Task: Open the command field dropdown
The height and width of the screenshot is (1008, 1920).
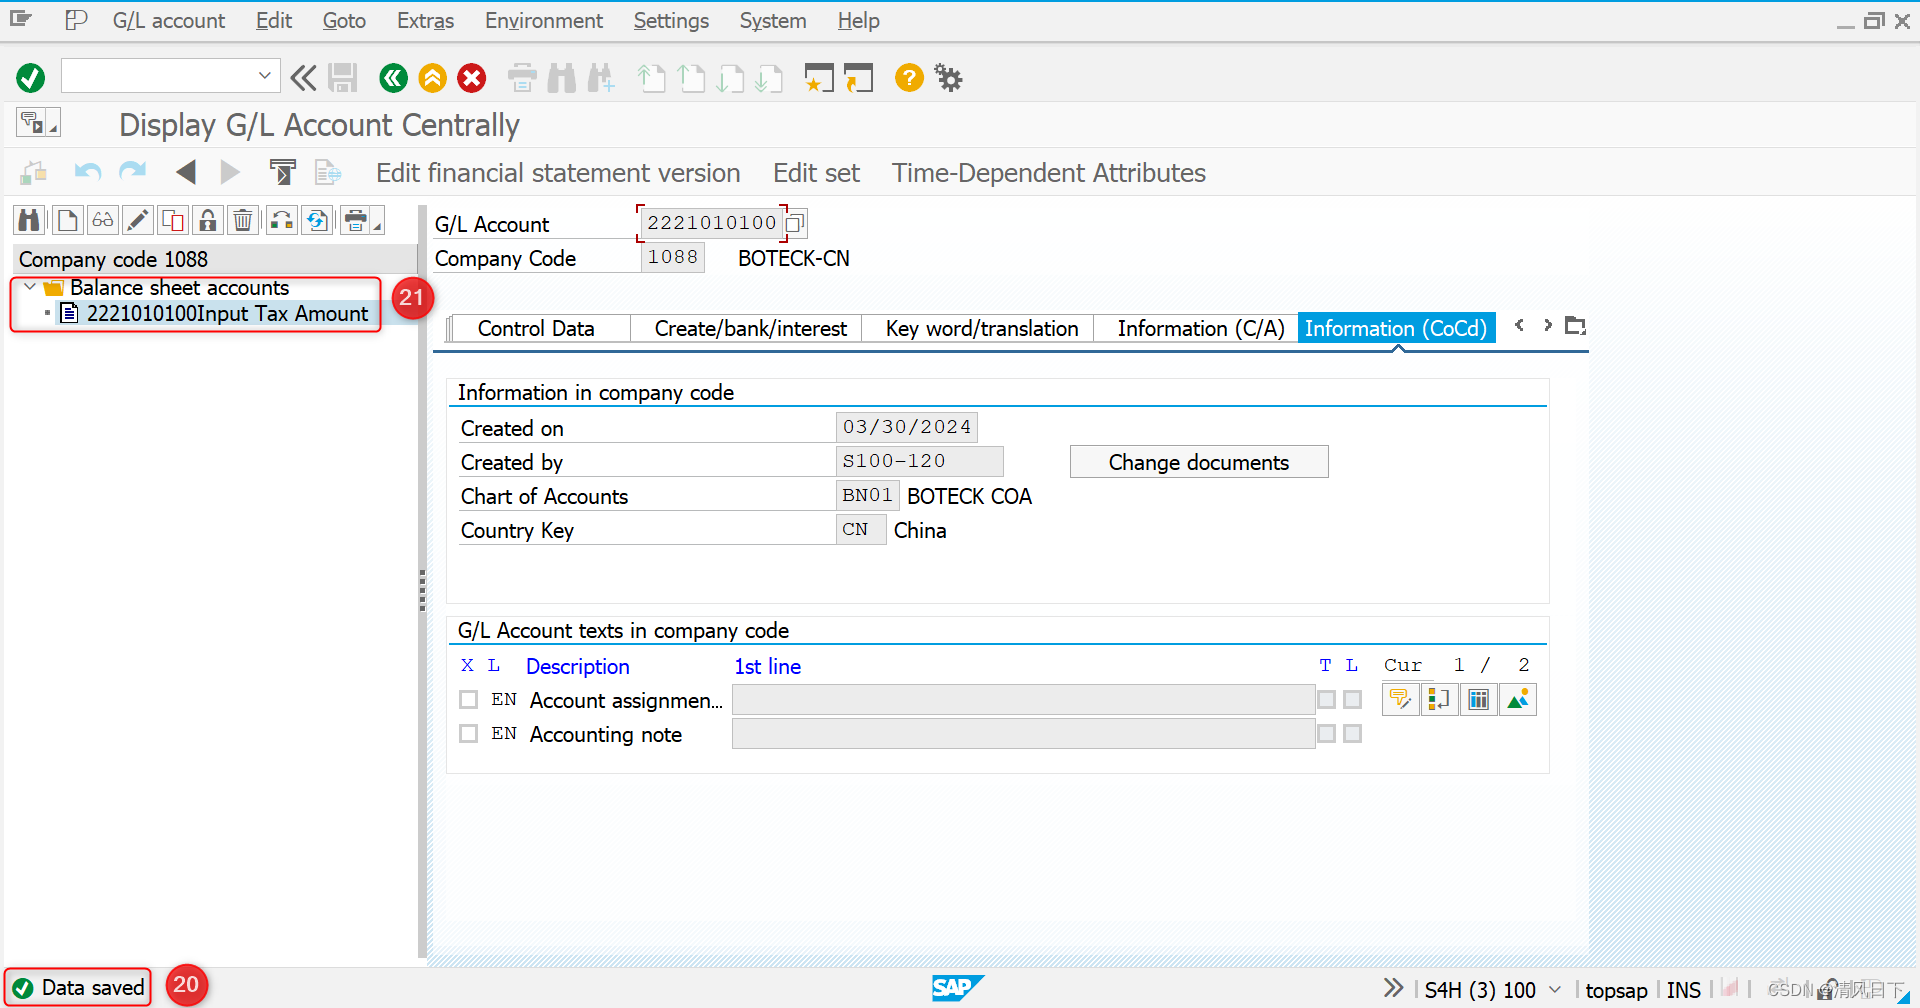Action: coord(264,75)
